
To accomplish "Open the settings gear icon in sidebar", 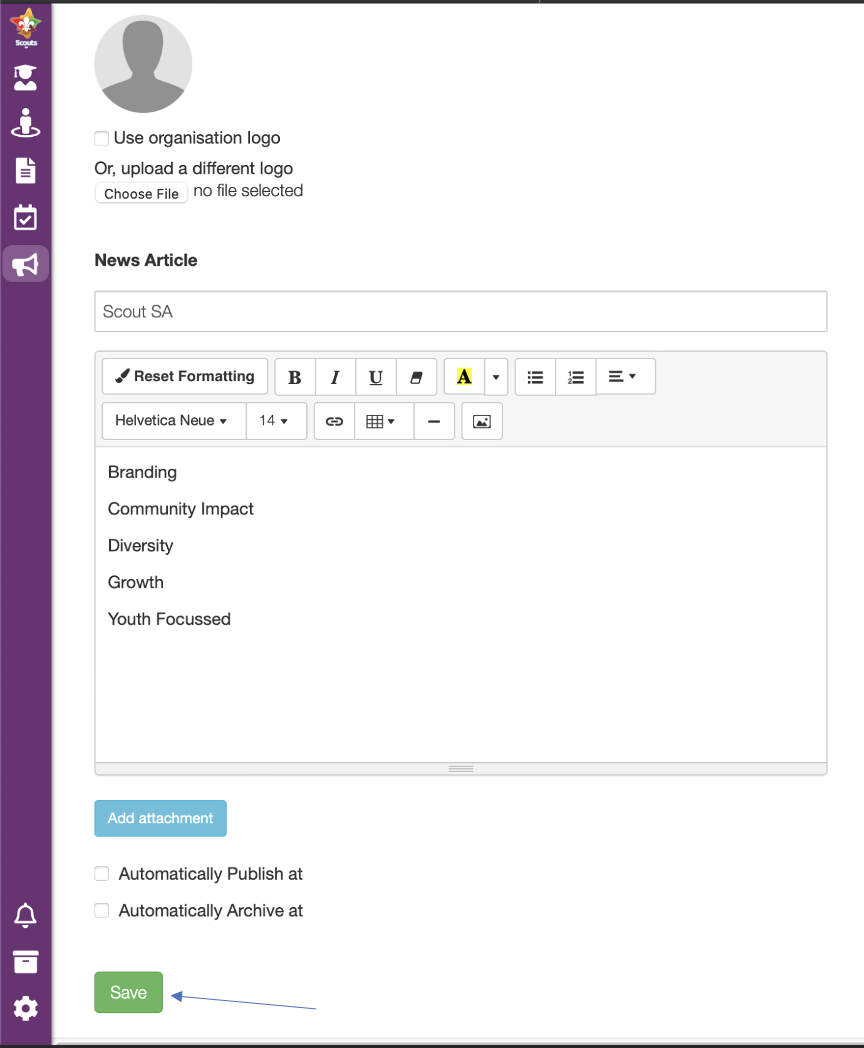I will (x=25, y=1008).
